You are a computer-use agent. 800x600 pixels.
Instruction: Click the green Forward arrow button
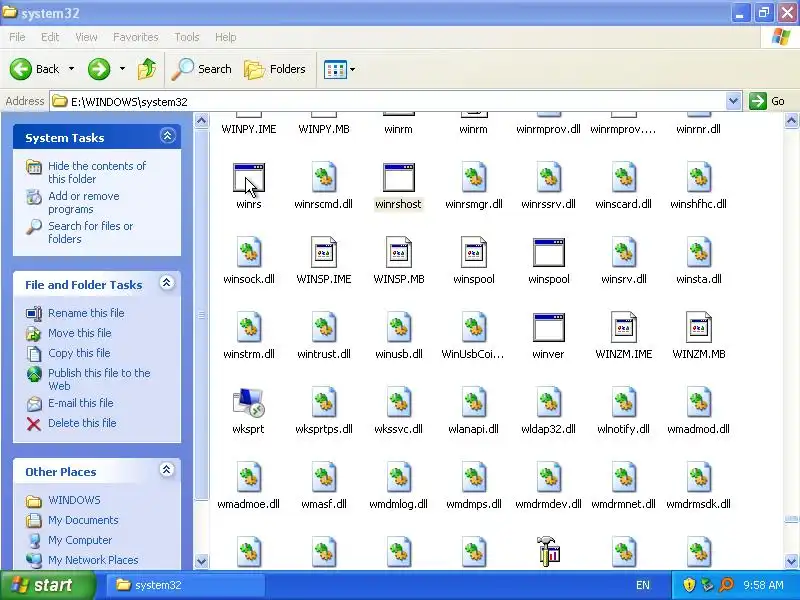pyautogui.click(x=99, y=69)
